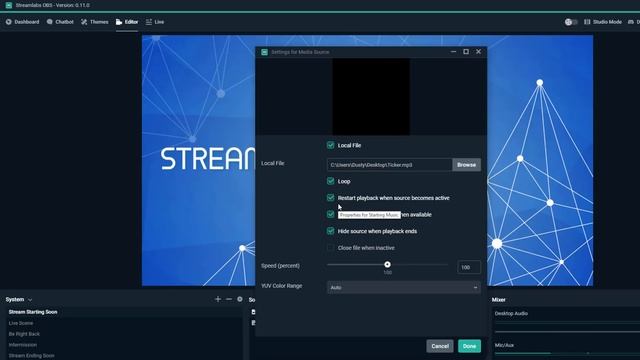640x360 pixels.
Task: Toggle Restart playback when source becomes active
Action: coord(331,198)
